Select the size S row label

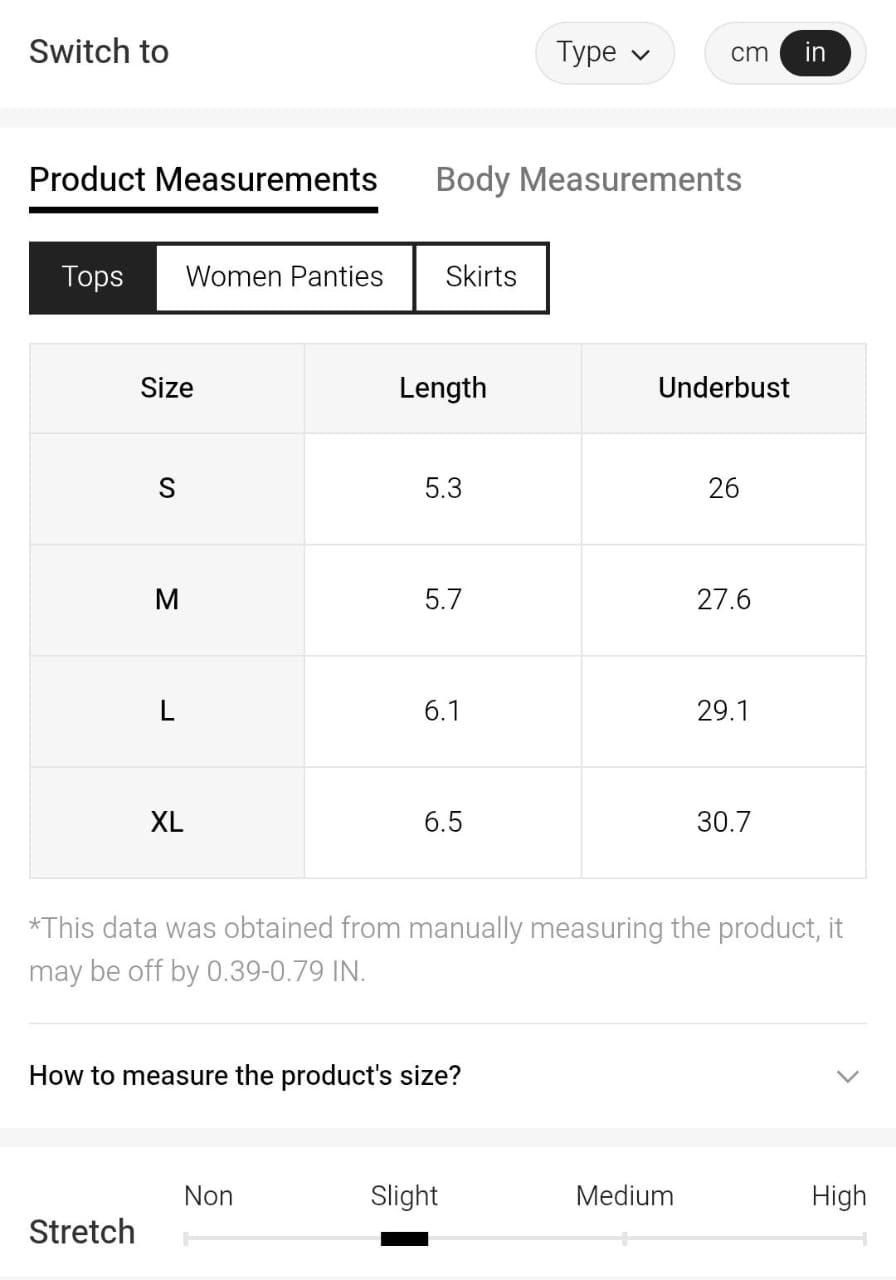click(167, 488)
